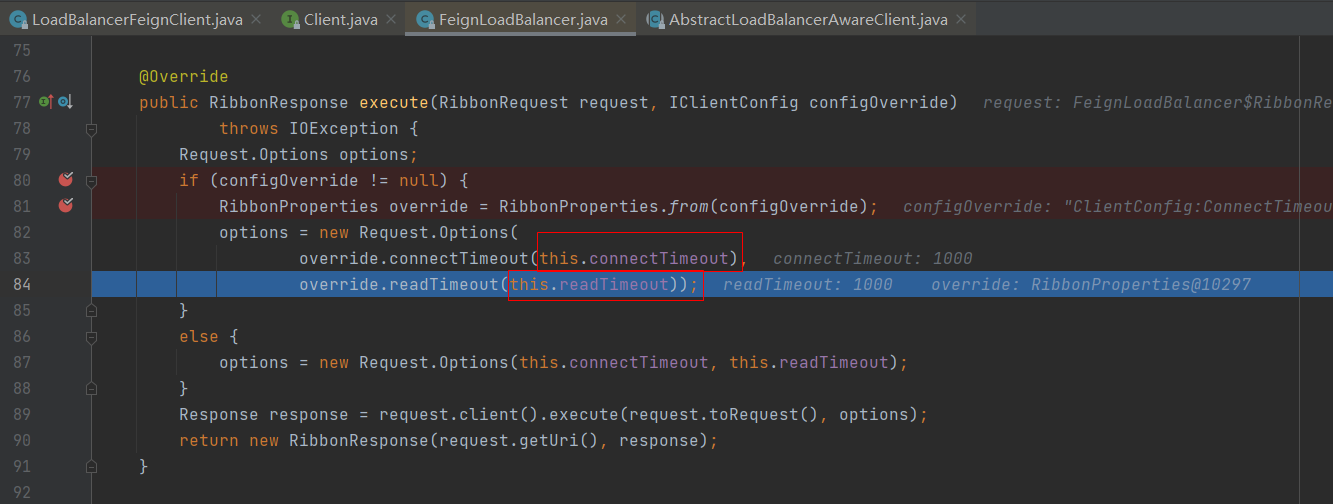1333x504 pixels.
Task: Click the class icon on AbstractLoadBalancerAwareClient.java tab
Action: [655, 19]
